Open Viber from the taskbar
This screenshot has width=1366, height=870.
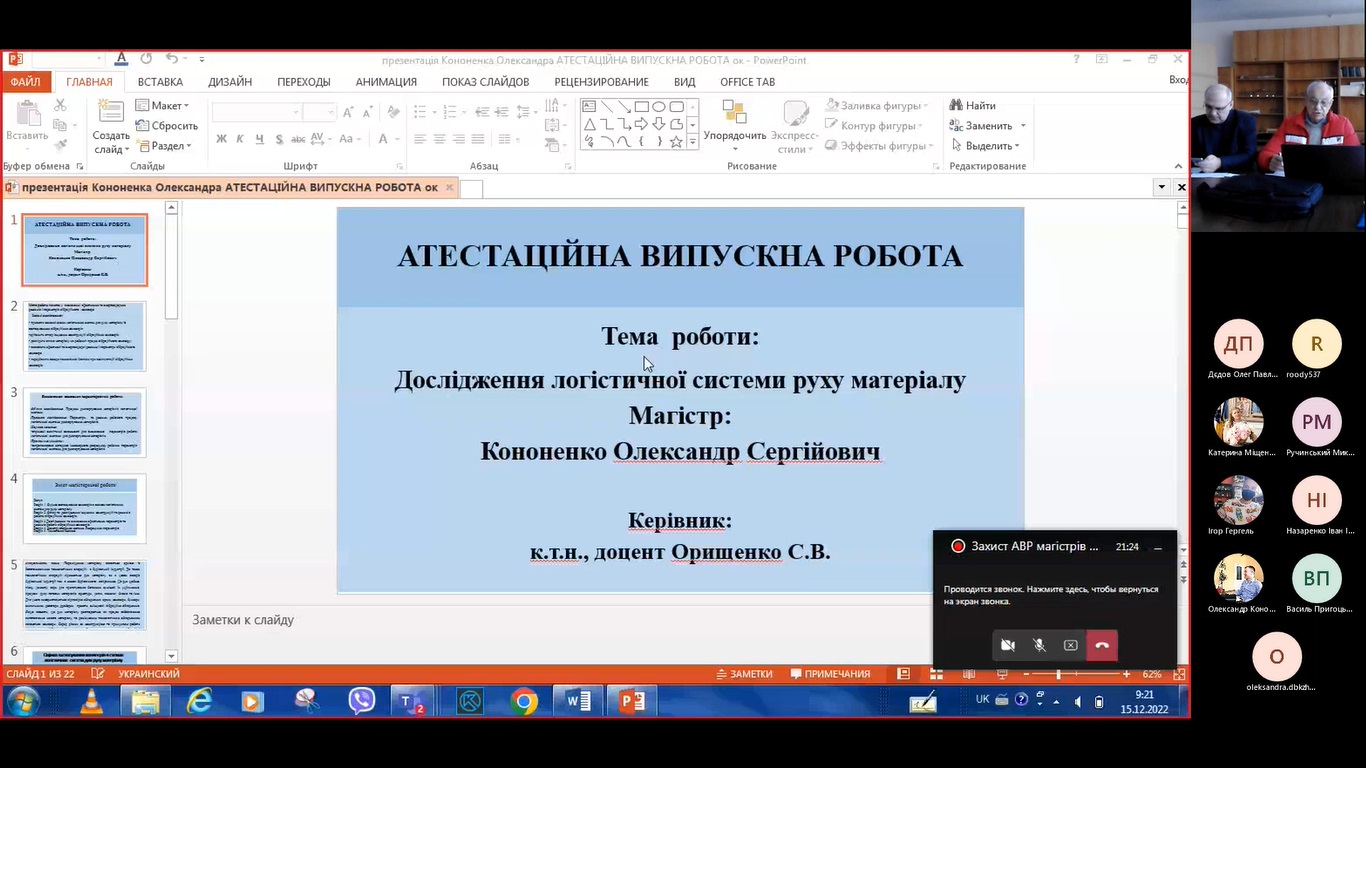tap(361, 701)
